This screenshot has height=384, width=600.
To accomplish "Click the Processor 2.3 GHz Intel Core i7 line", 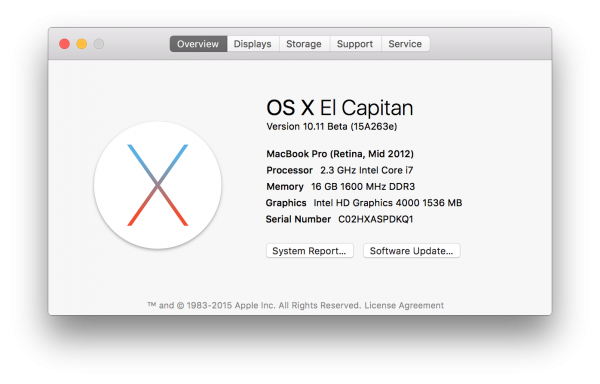I will point(340,170).
